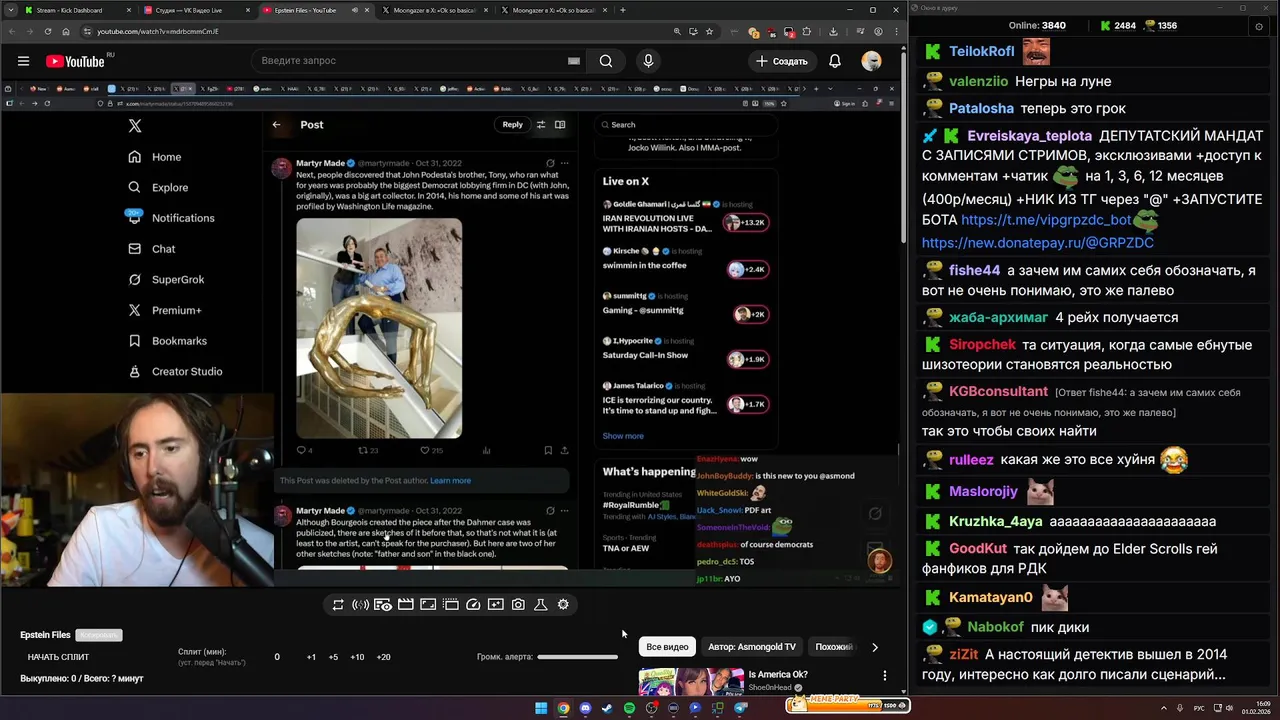Viewport: 1280px width, 720px height.
Task: Open the Is America Ok? video thumbnail
Action: coord(691,681)
